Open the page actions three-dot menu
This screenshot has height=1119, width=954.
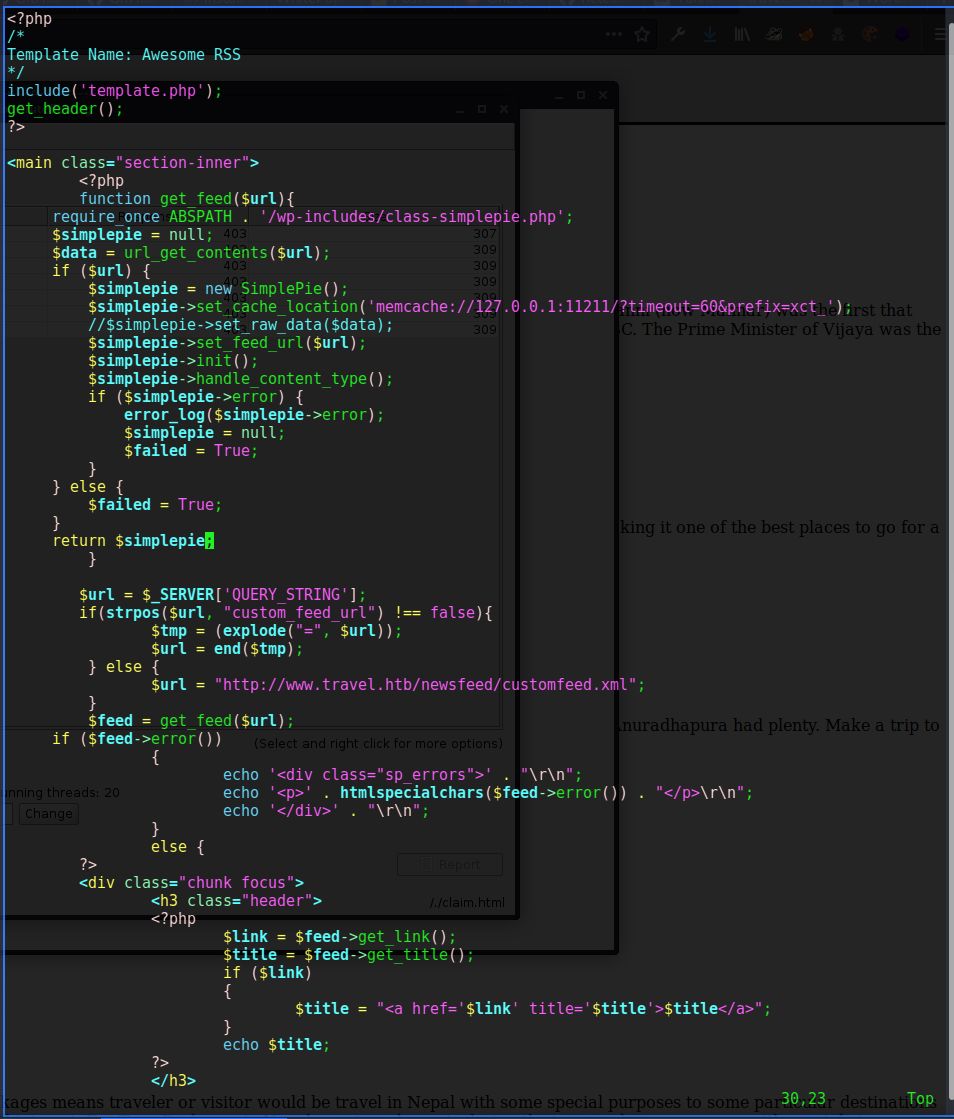tap(613, 35)
